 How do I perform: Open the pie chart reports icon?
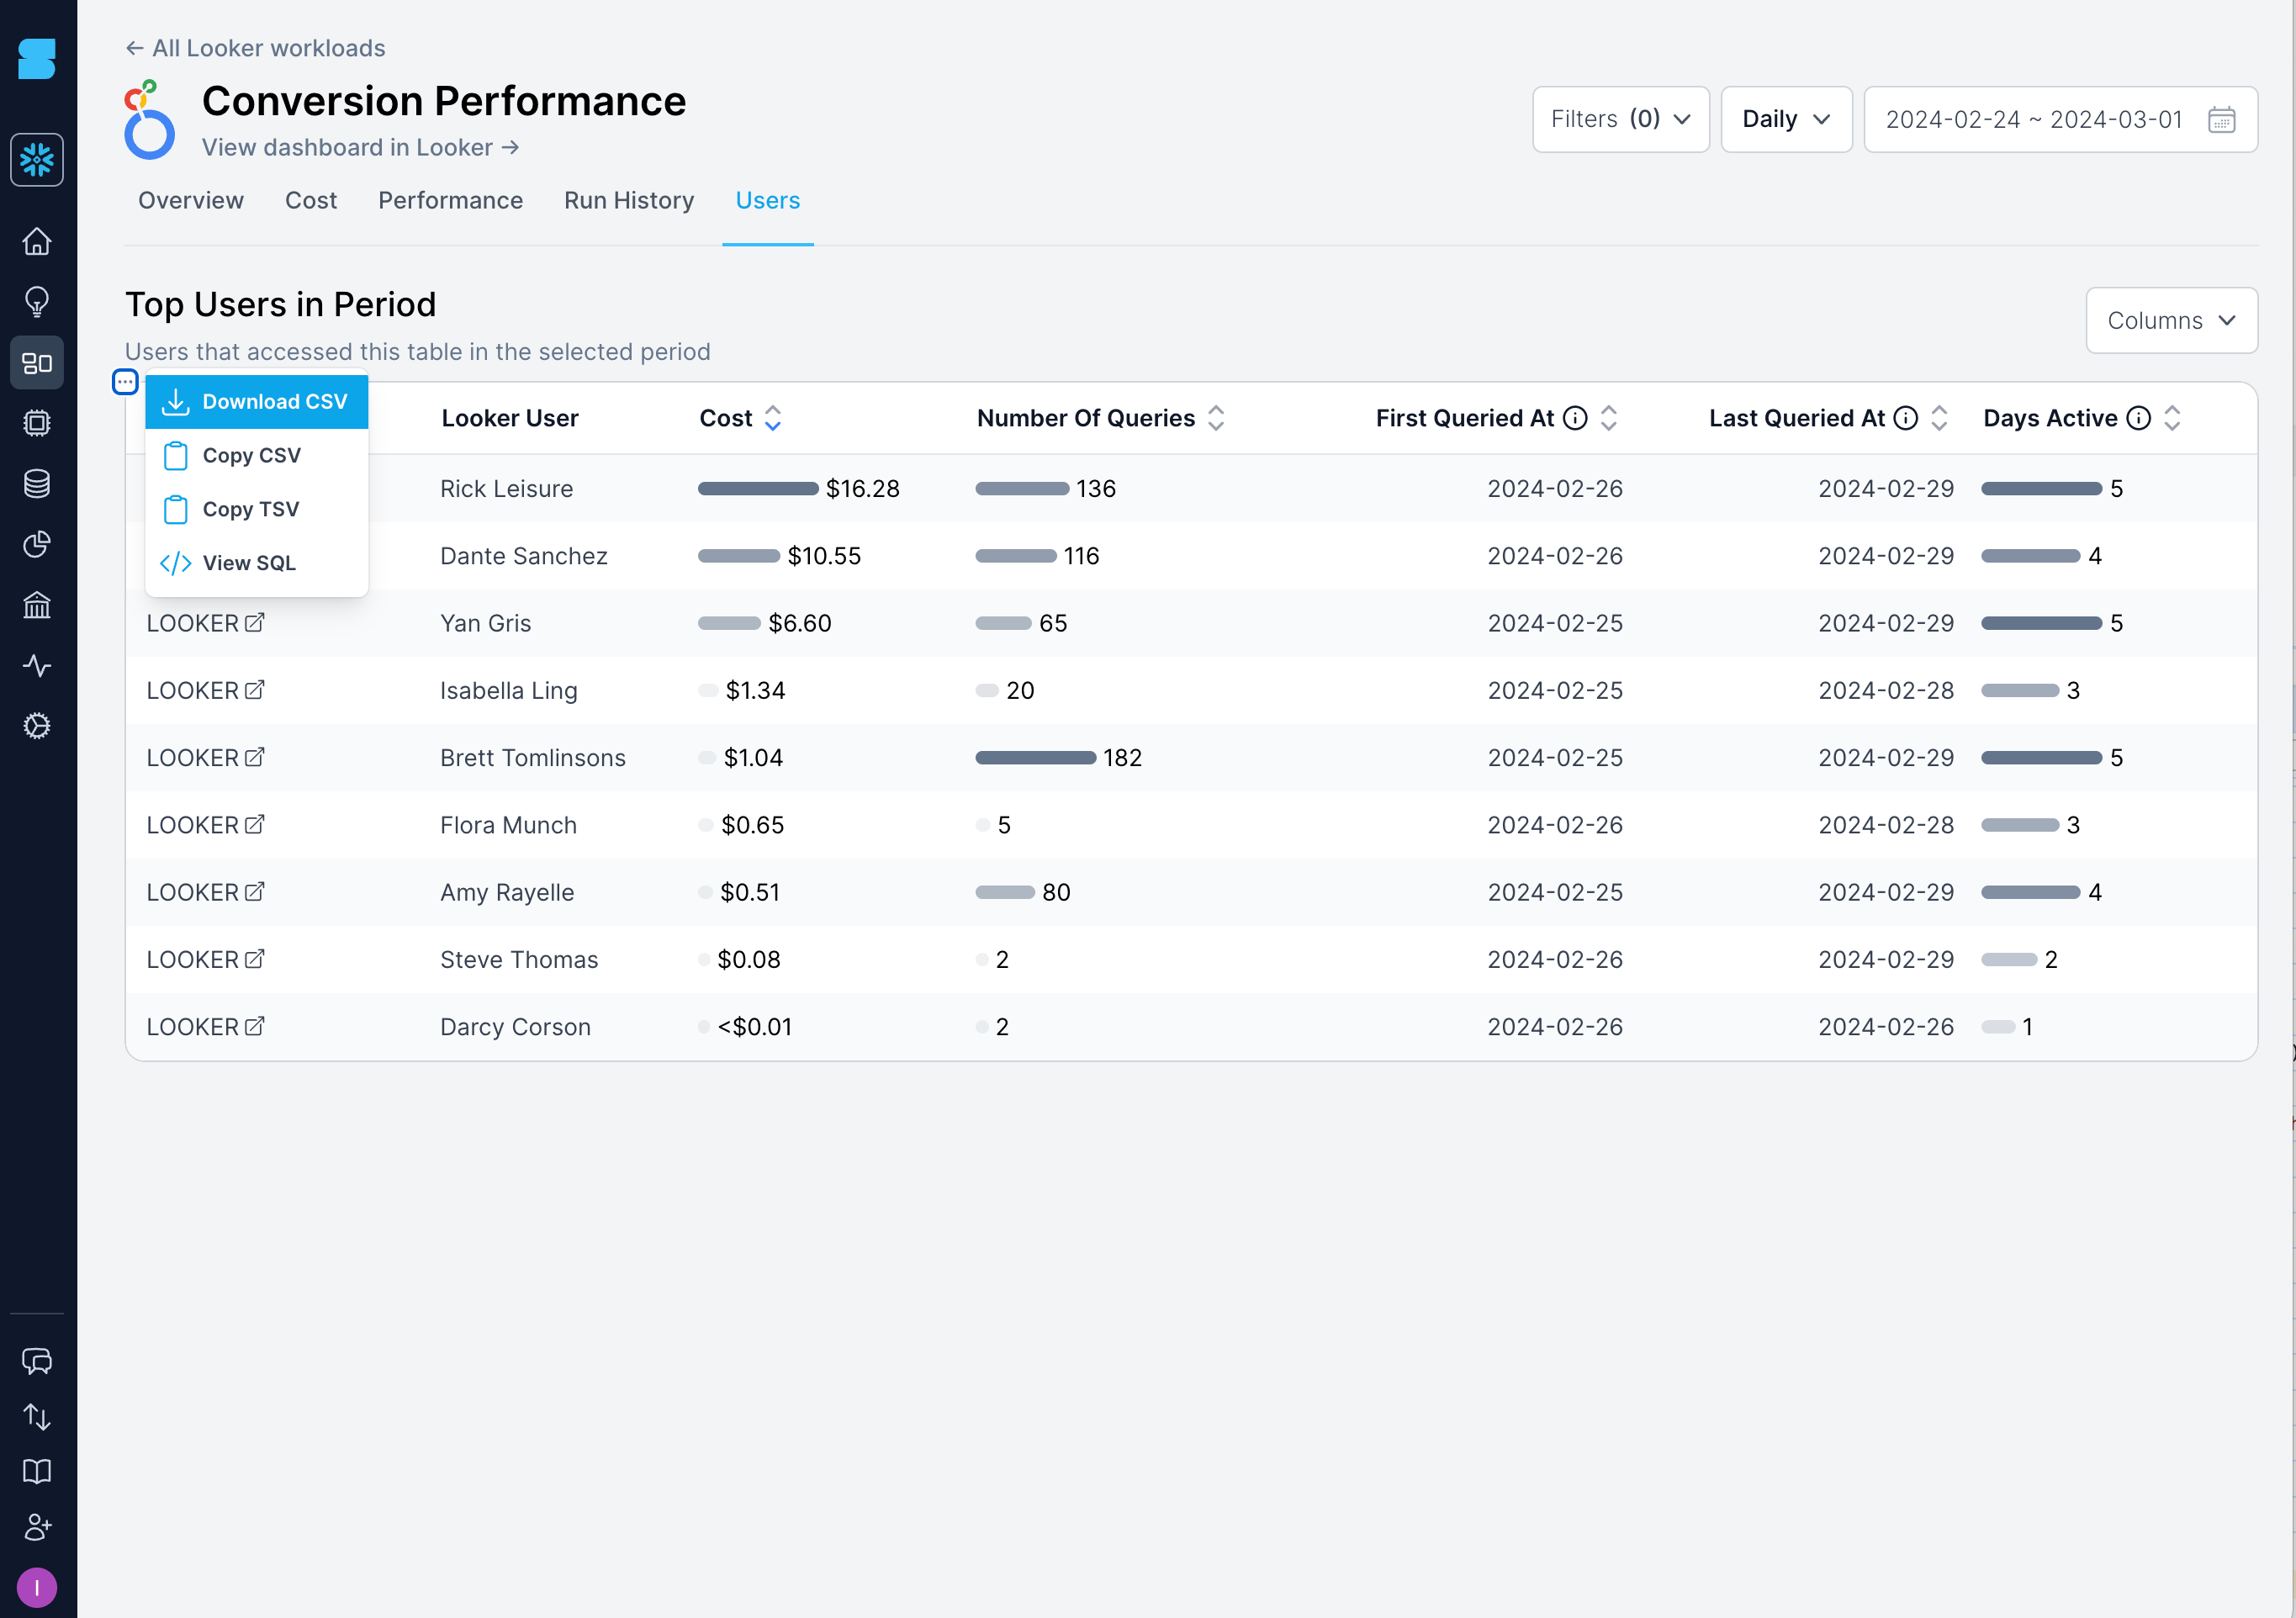37,544
